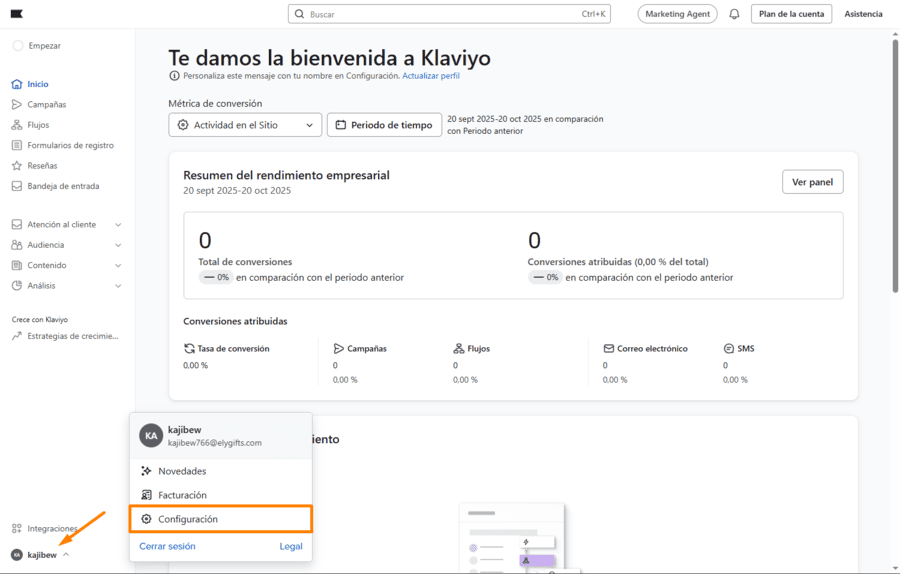Image resolution: width=900 pixels, height=574 pixels.
Task: Click the Ver panel button
Action: click(812, 182)
